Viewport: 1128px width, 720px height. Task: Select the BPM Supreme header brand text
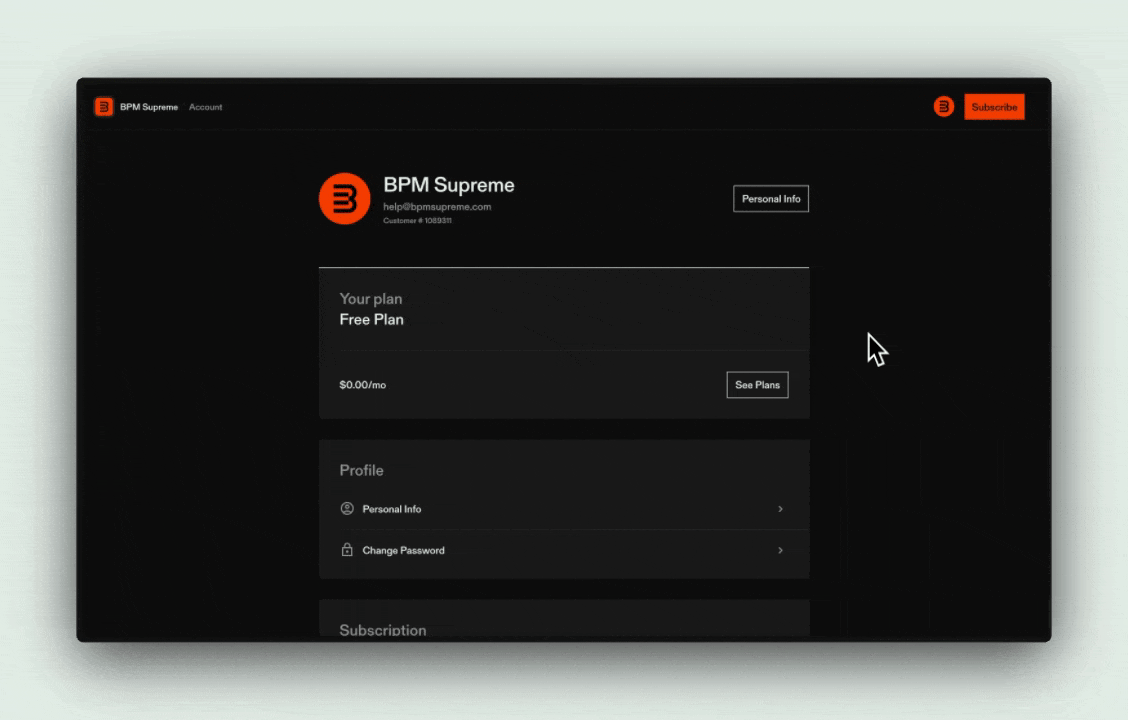pos(149,107)
